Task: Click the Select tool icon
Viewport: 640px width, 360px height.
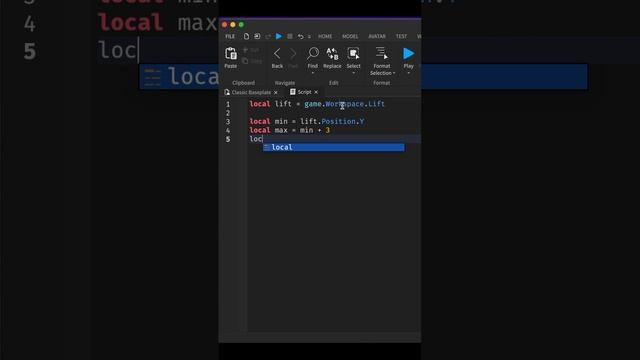Action: (353, 53)
